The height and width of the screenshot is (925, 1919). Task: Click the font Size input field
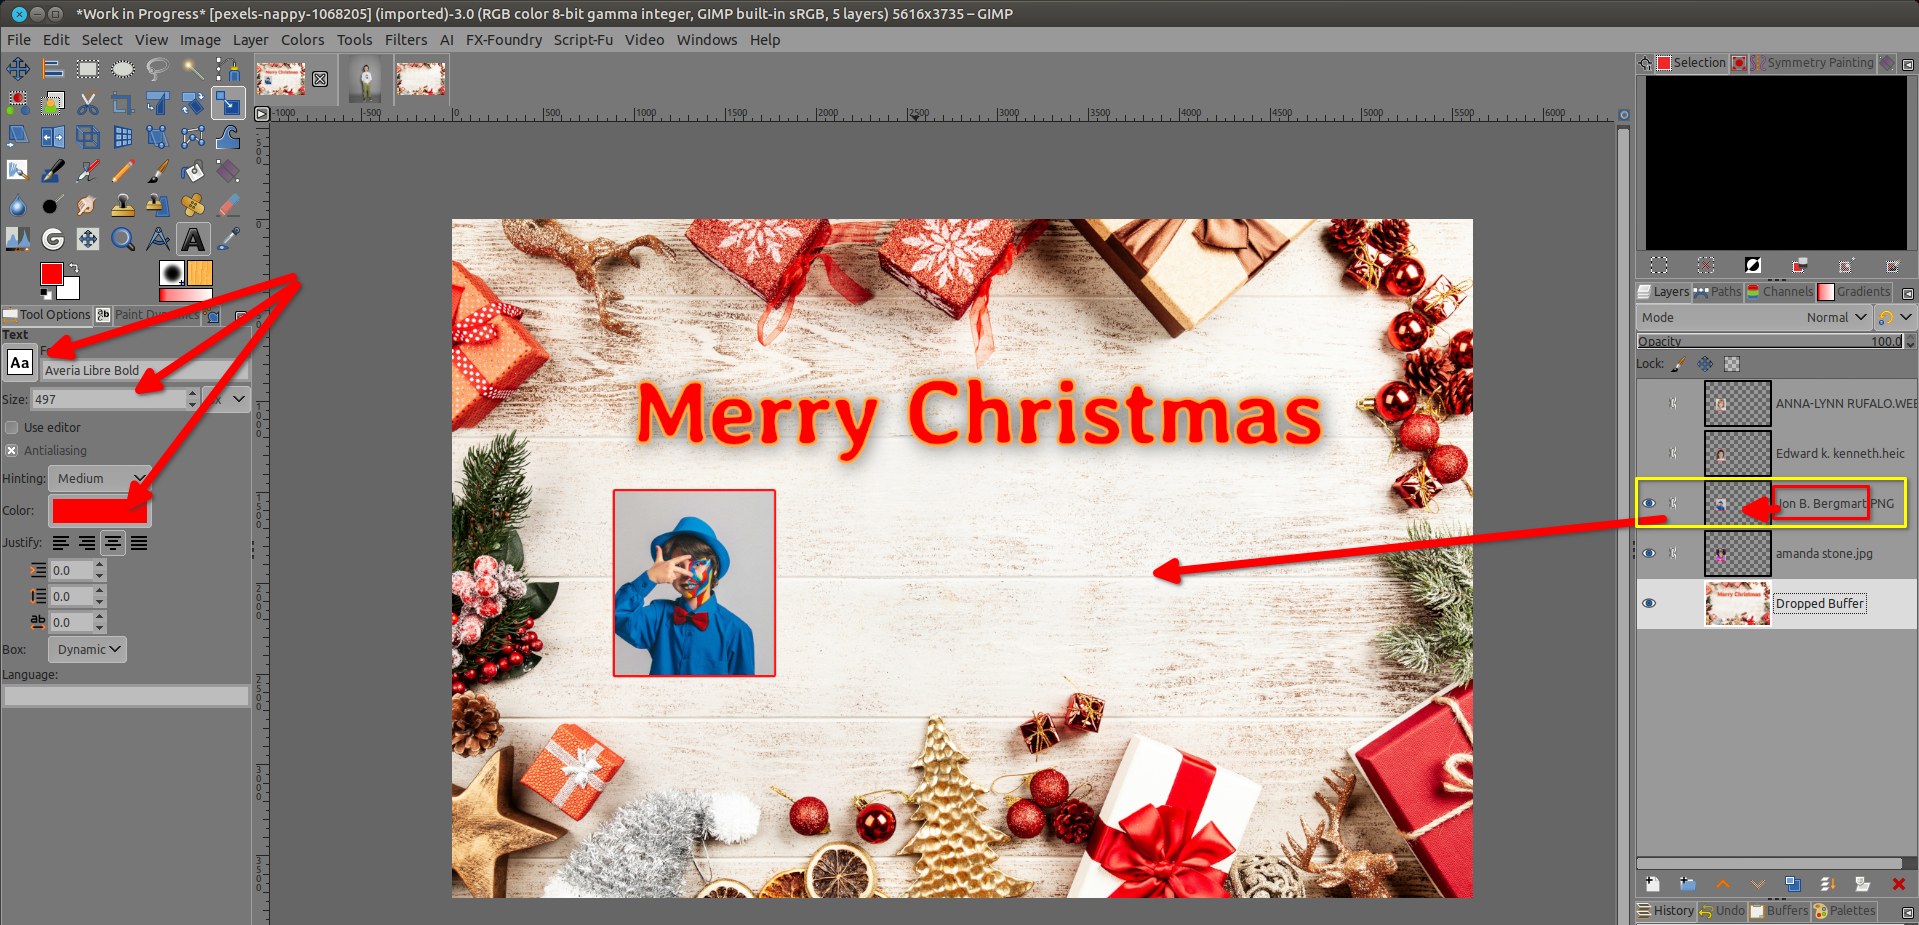(108, 400)
